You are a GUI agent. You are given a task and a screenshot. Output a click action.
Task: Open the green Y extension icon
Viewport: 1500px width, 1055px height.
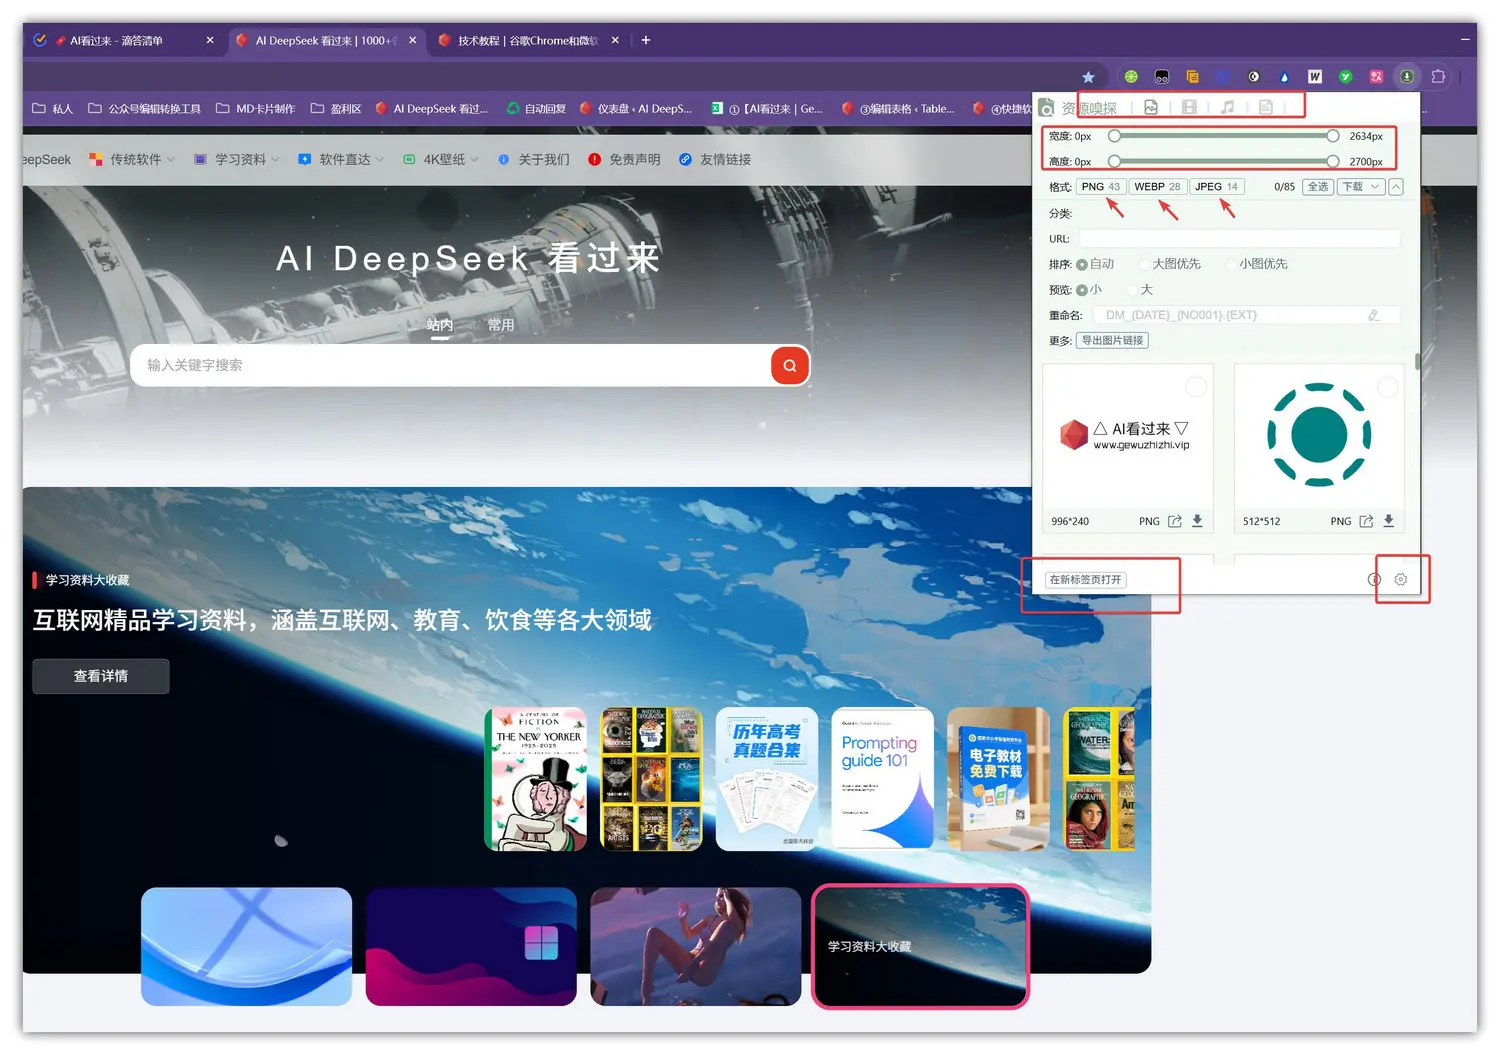(x=1346, y=76)
